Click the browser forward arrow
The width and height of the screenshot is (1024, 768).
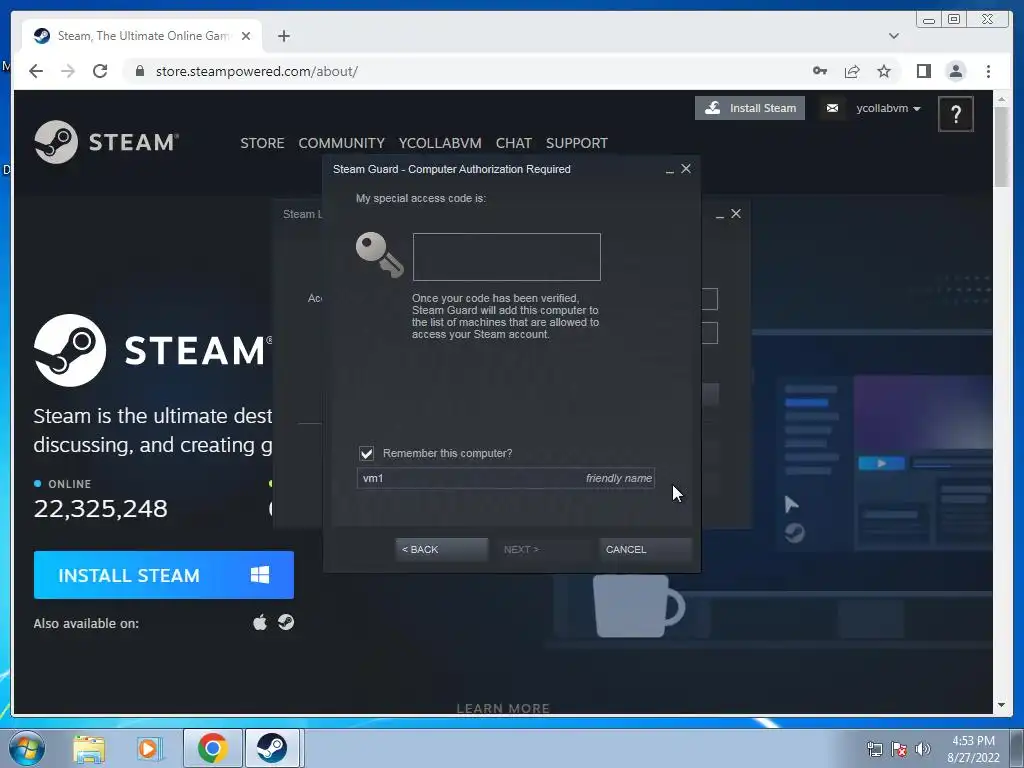(68, 71)
